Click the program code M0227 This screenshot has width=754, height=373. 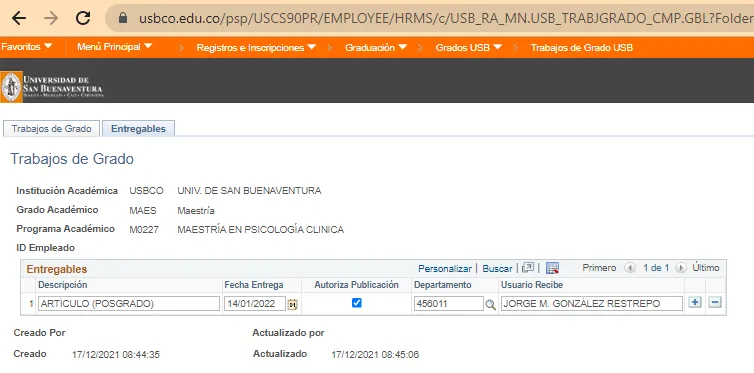(x=143, y=230)
